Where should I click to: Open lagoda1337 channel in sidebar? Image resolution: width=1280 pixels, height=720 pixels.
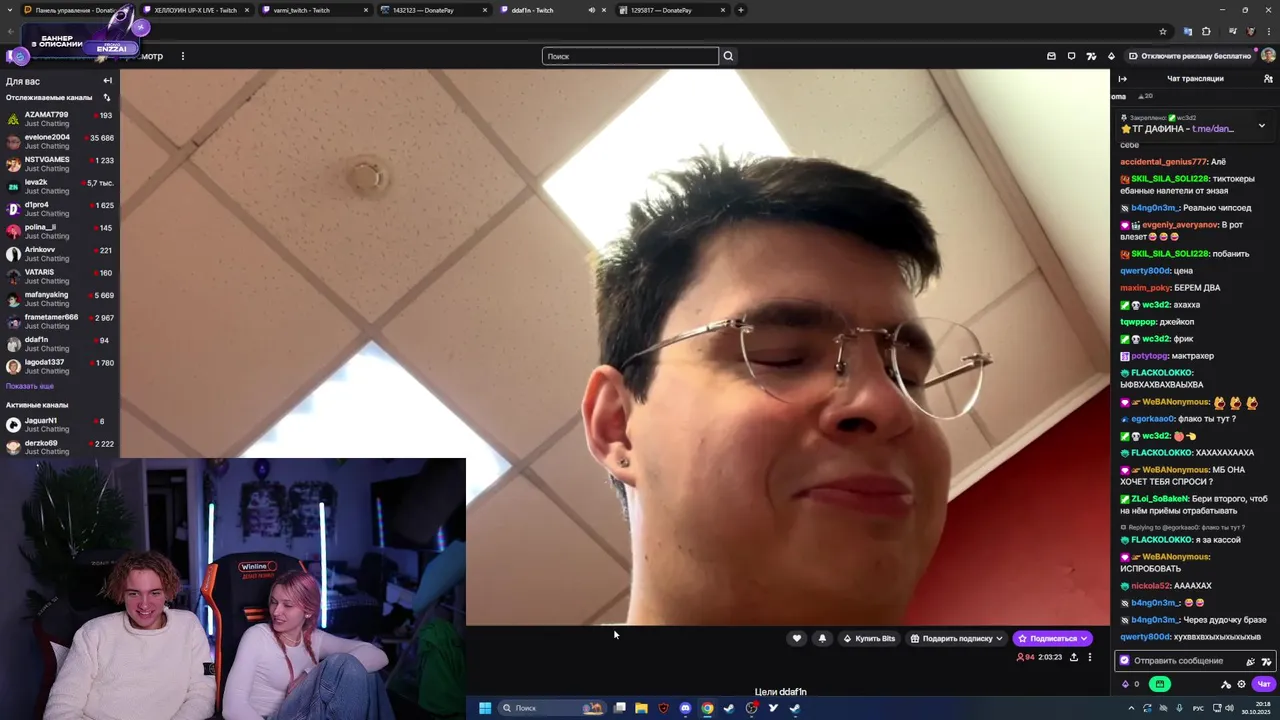pyautogui.click(x=60, y=367)
